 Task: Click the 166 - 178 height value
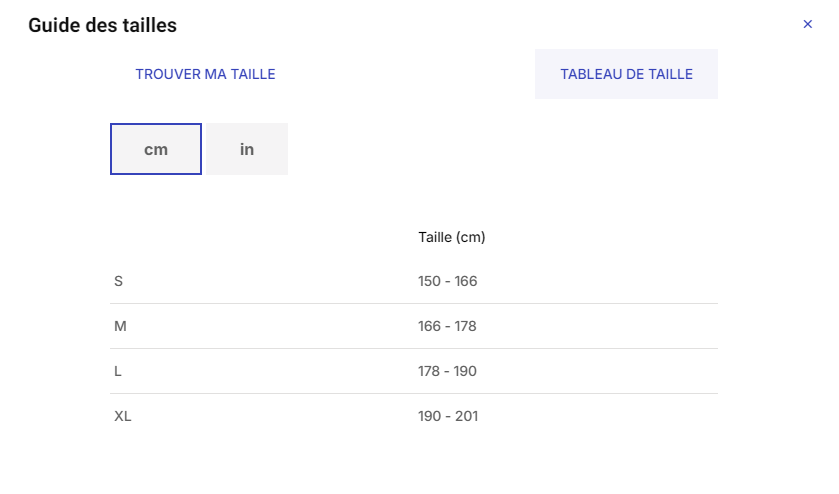point(447,326)
